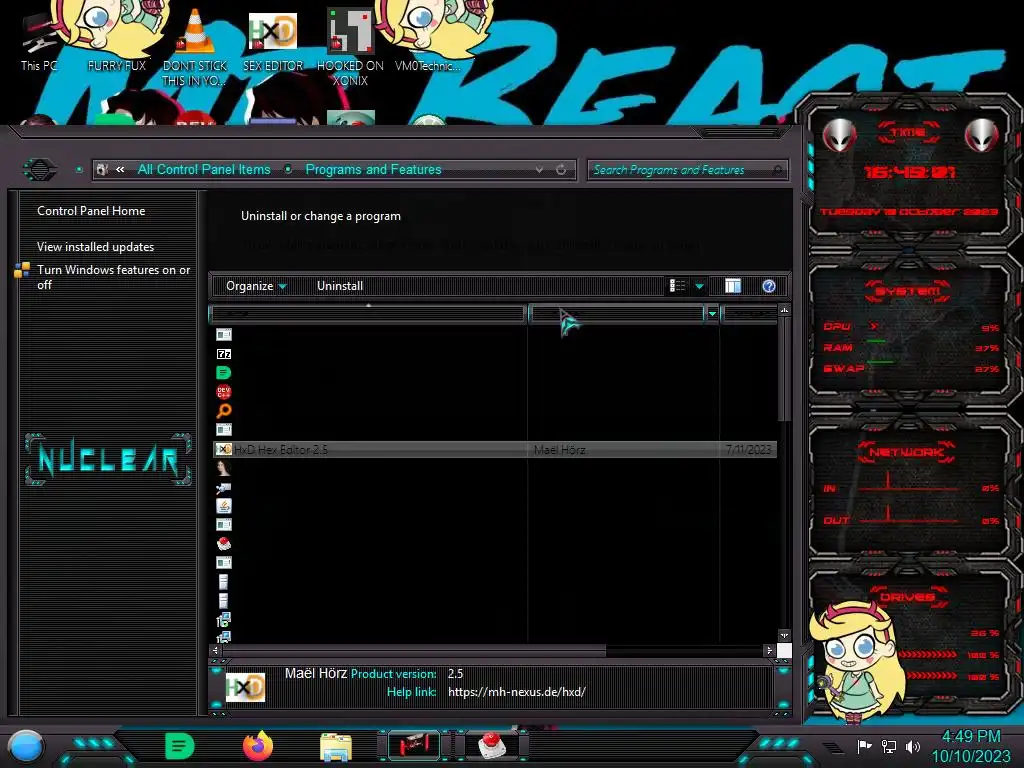Expand the breadcrumb overflow chevron
The image size is (1024, 768).
tap(120, 170)
